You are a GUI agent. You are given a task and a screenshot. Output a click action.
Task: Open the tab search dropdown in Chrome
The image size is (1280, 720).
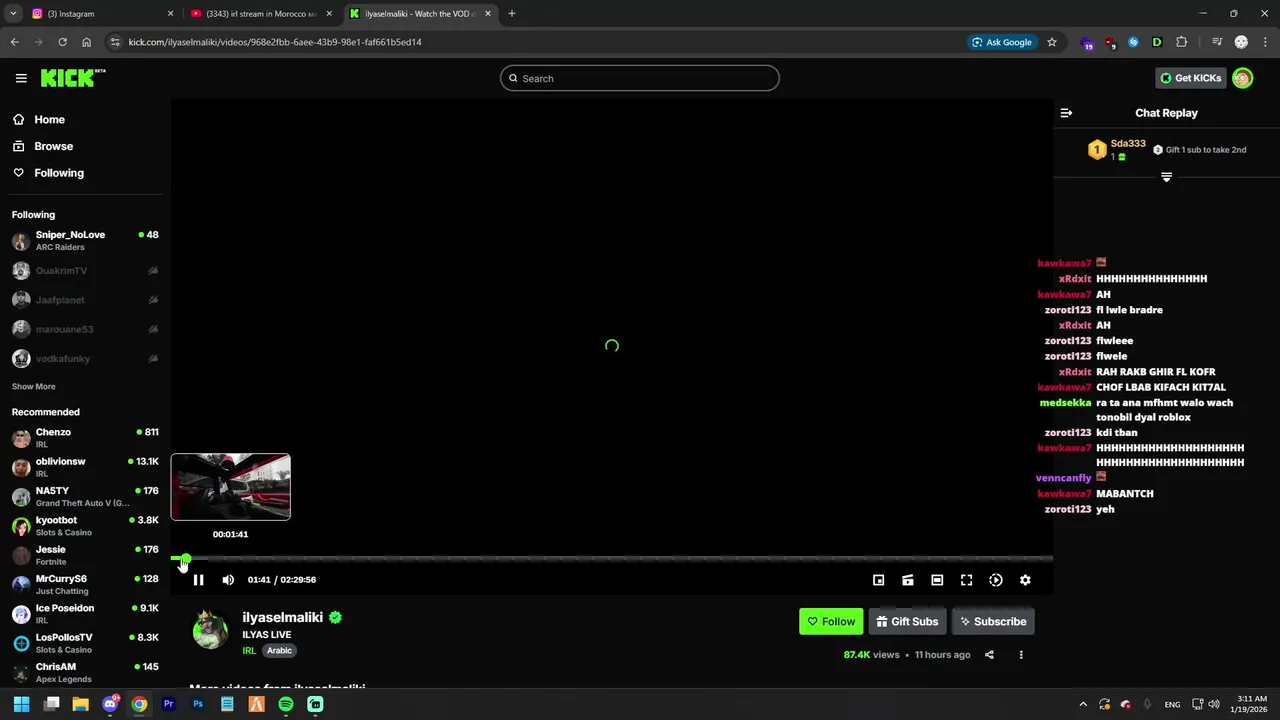coord(13,14)
